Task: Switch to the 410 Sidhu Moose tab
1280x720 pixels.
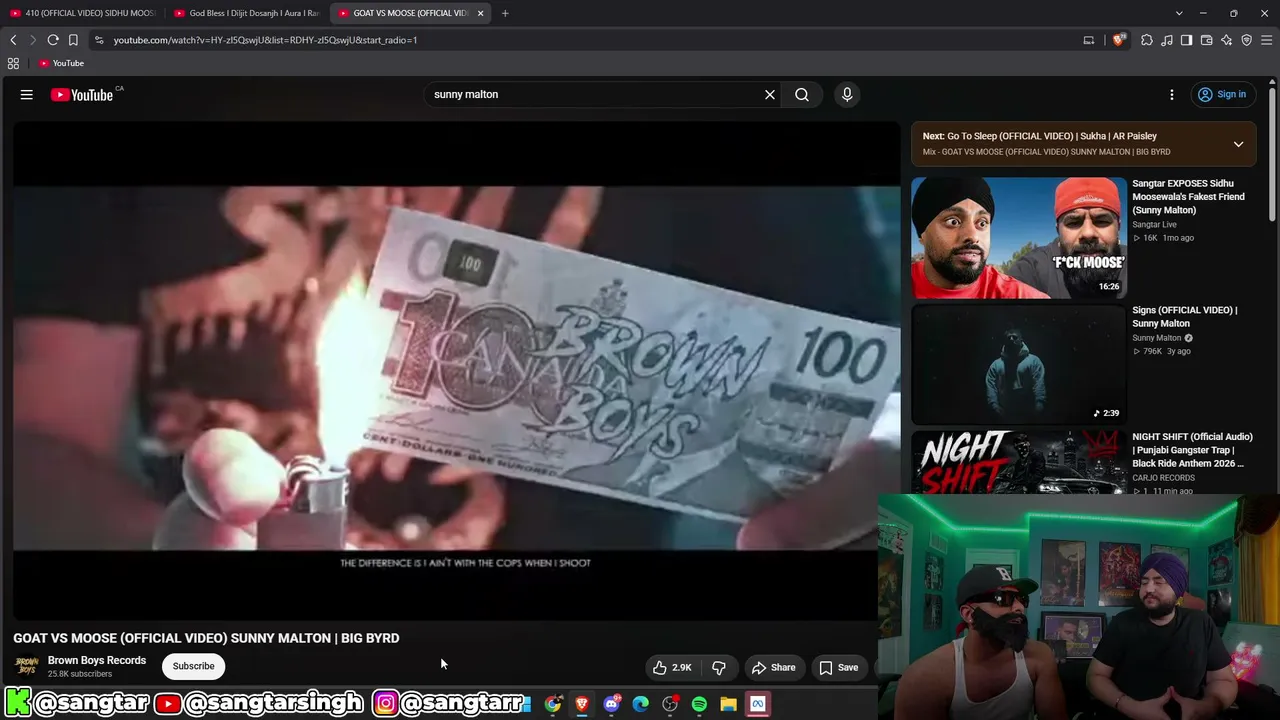Action: (83, 13)
